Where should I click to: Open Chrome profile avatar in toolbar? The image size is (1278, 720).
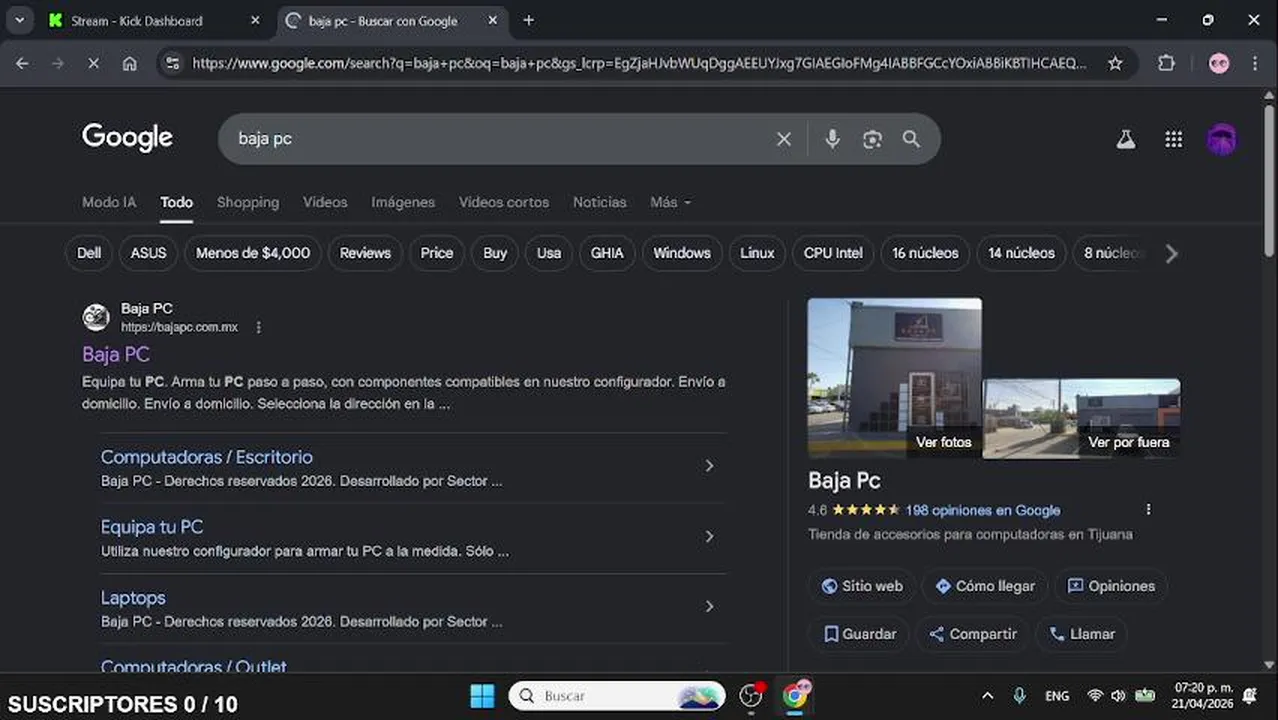pyautogui.click(x=1218, y=63)
